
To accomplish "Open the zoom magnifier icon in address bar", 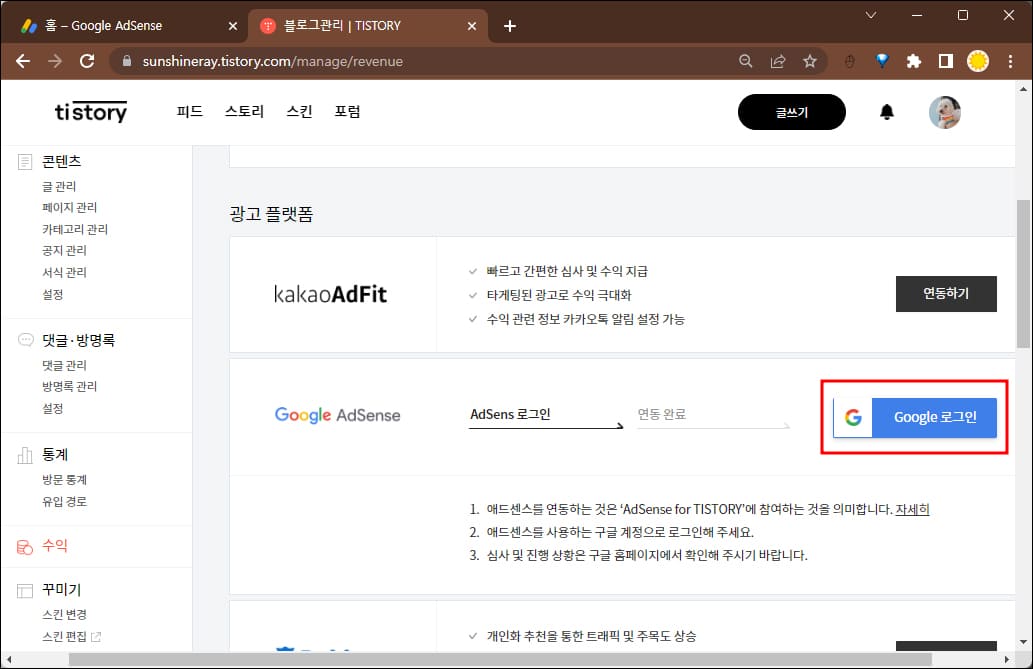I will [746, 61].
